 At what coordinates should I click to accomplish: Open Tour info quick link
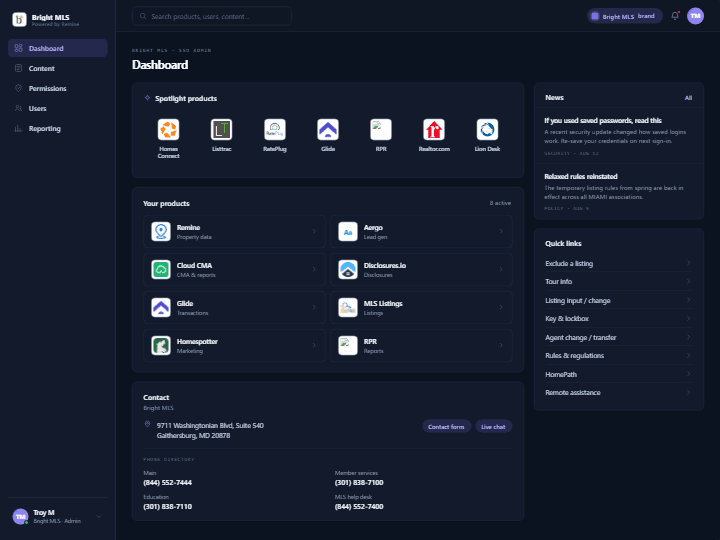pyautogui.click(x=618, y=281)
